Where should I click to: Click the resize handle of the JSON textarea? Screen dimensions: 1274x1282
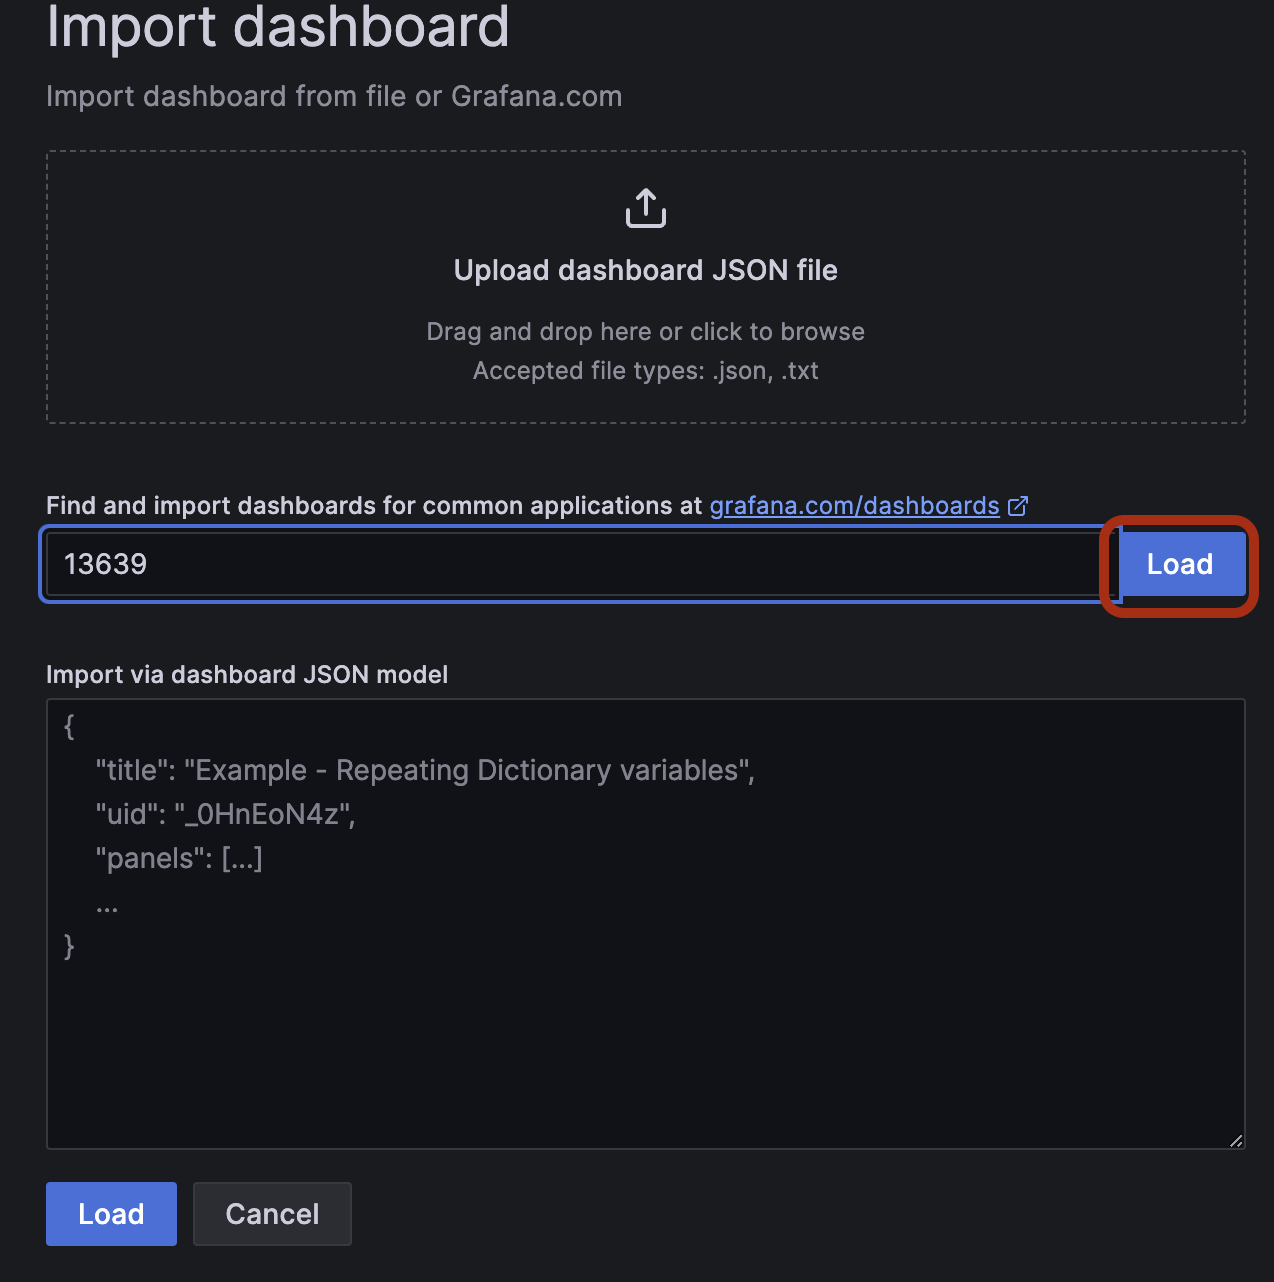[1237, 1140]
